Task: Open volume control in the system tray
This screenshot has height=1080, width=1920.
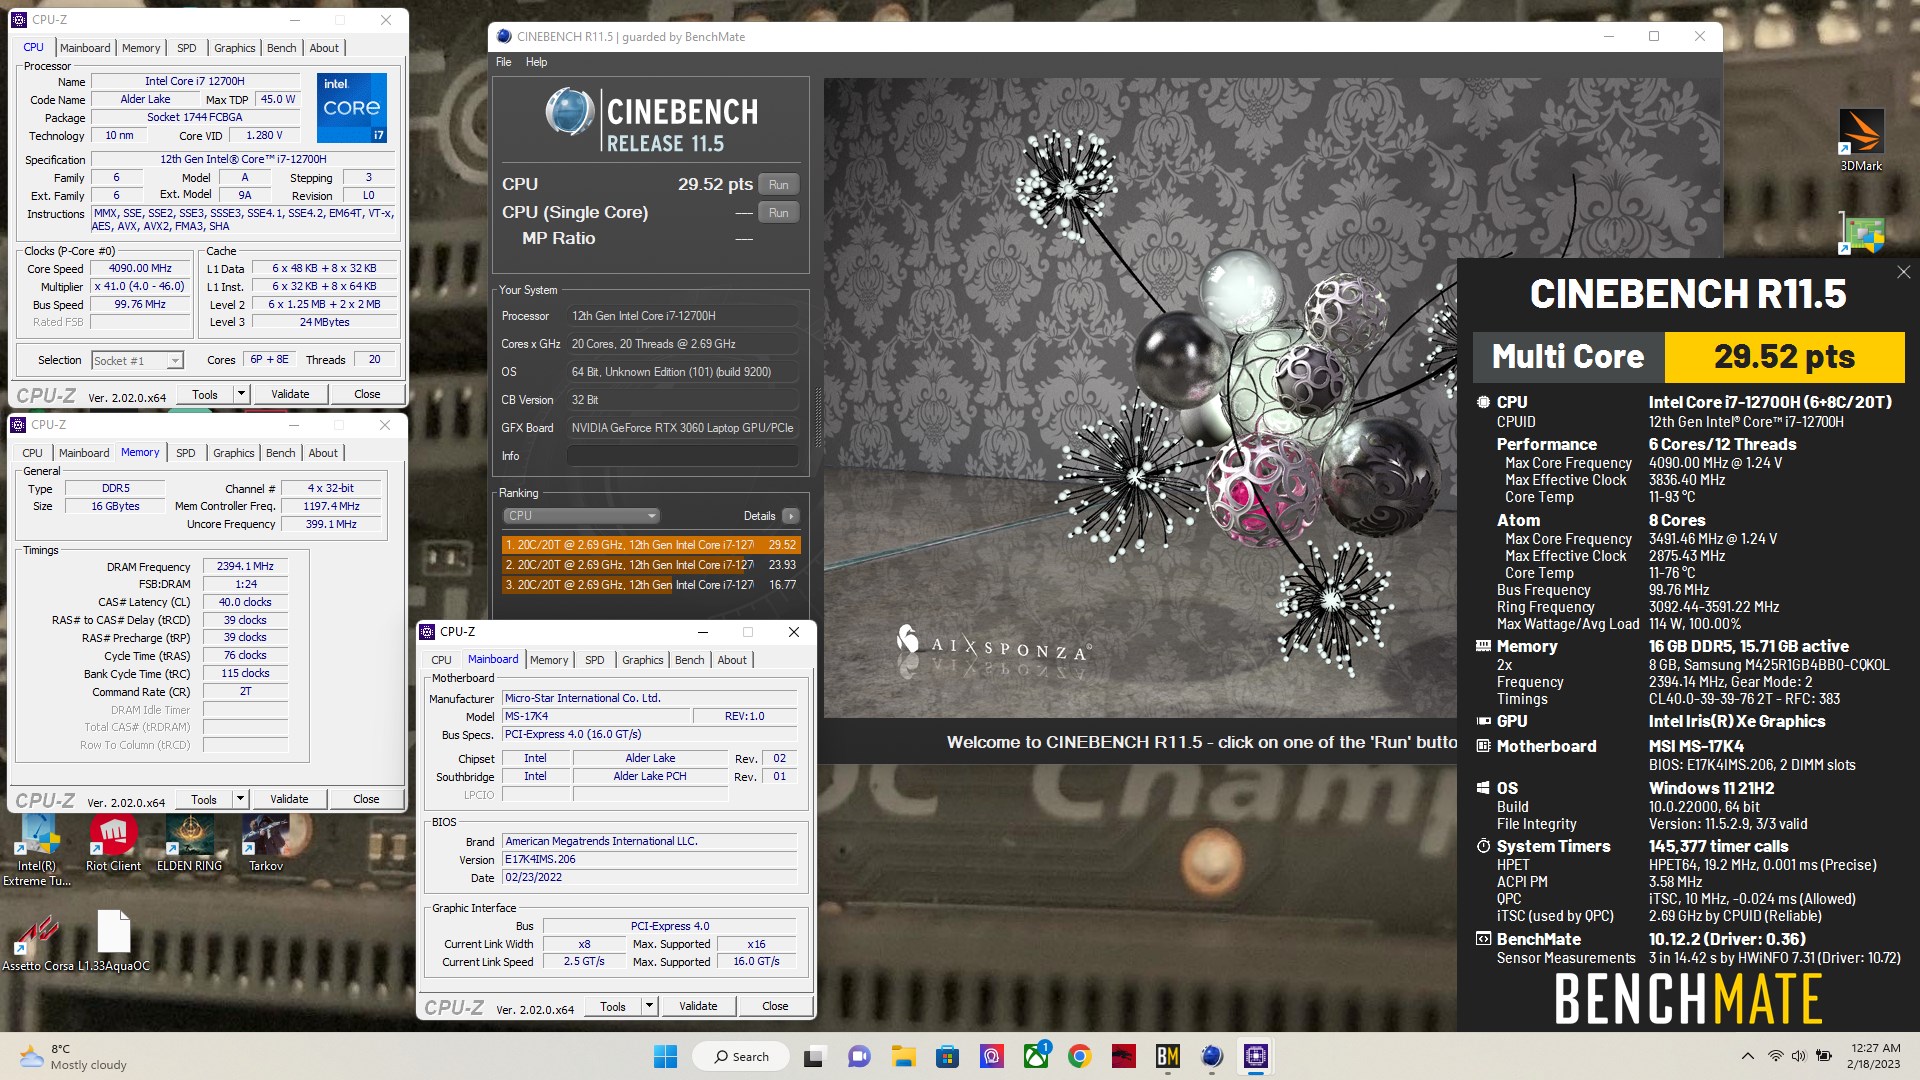Action: pyautogui.click(x=1798, y=1056)
